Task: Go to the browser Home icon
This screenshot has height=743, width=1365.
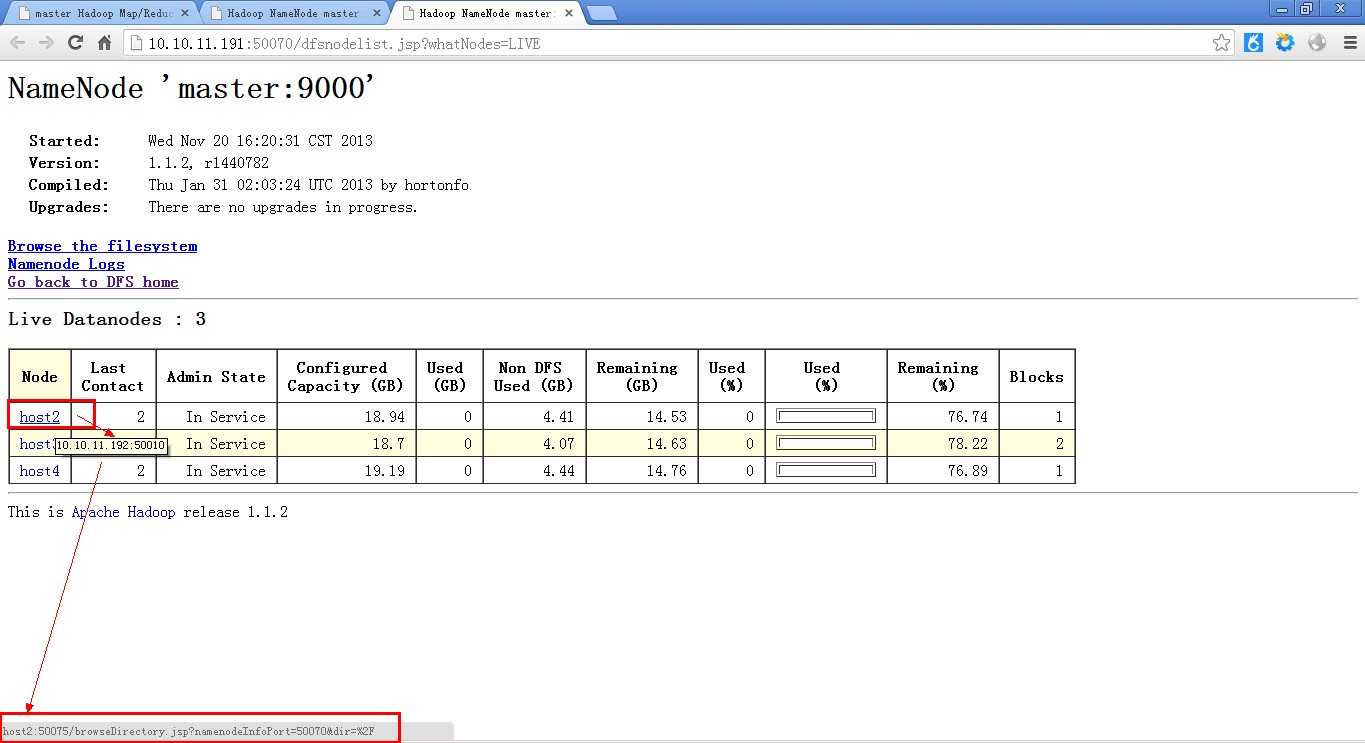Action: point(104,43)
